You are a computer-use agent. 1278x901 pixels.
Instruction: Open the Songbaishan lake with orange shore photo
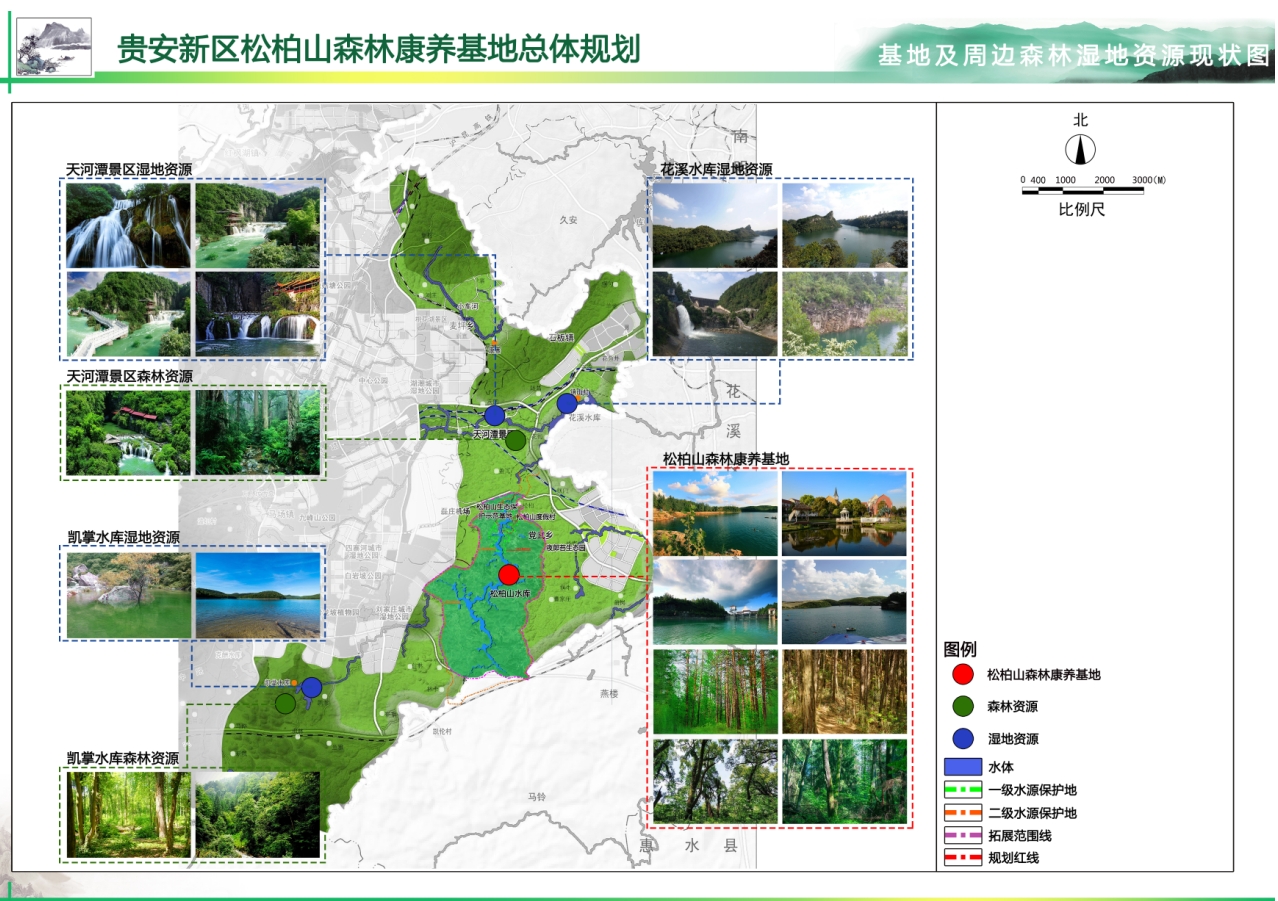[x=715, y=514]
